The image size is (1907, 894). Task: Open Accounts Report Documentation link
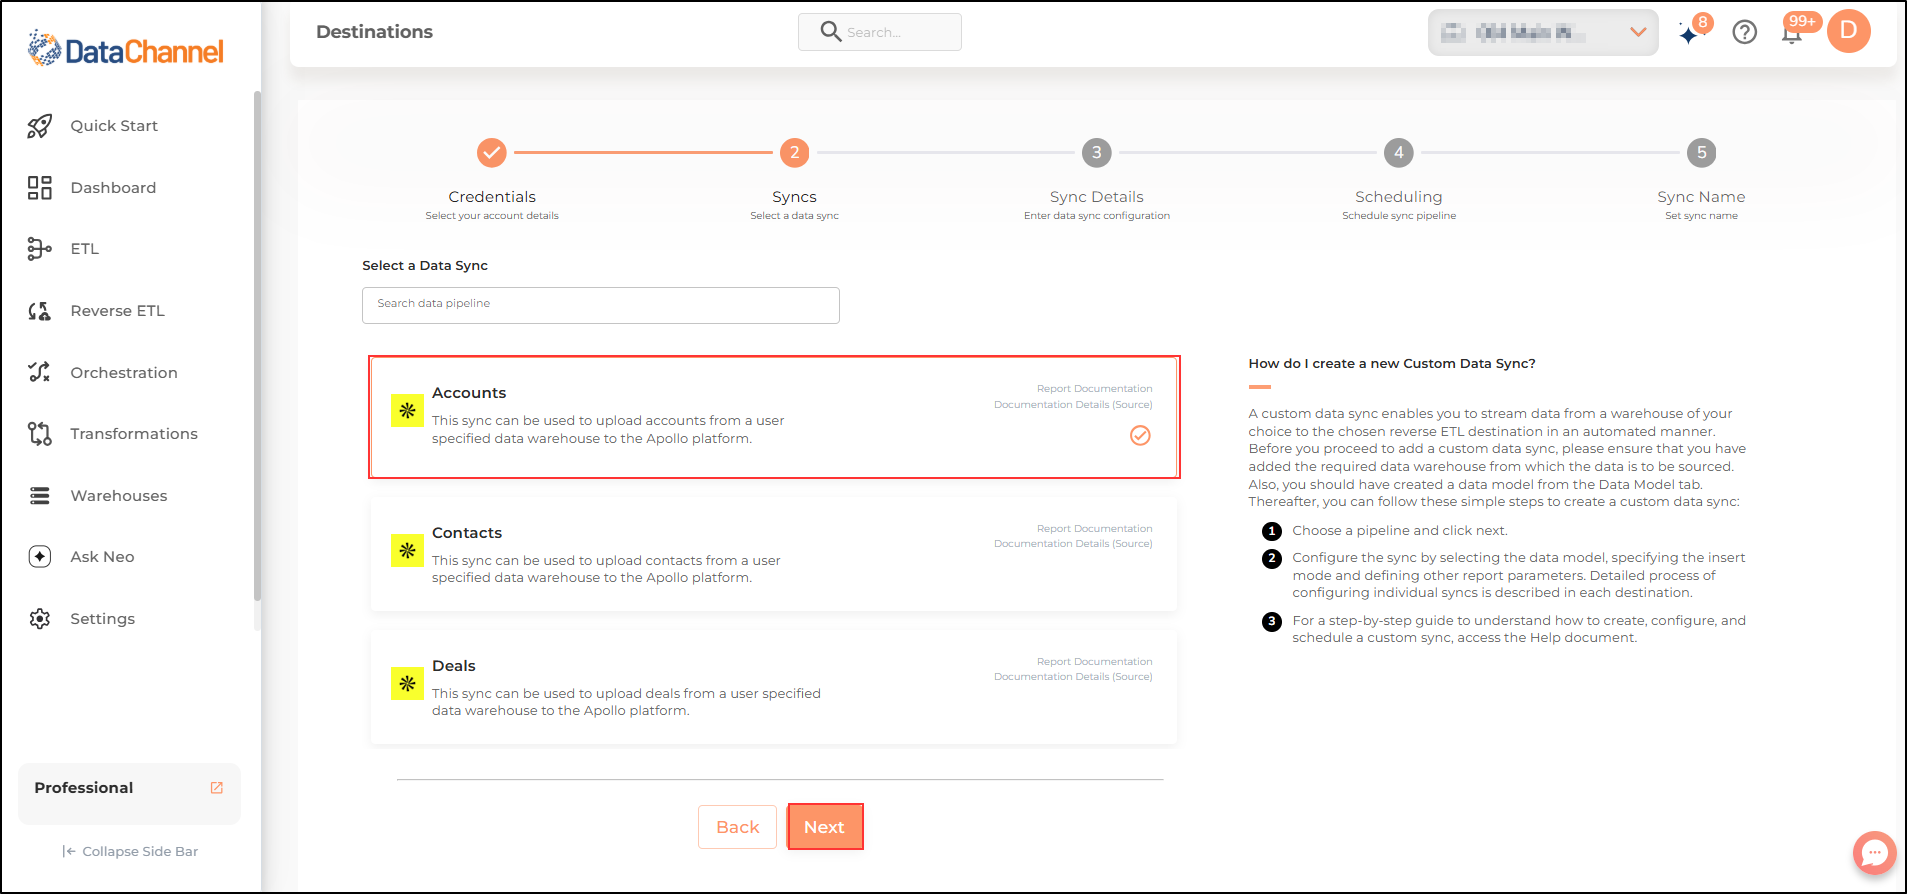pos(1094,389)
